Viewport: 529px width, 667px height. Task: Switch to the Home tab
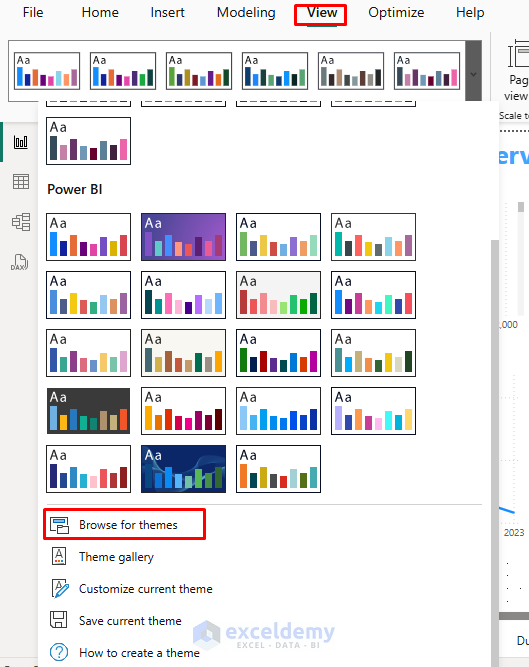pos(100,12)
